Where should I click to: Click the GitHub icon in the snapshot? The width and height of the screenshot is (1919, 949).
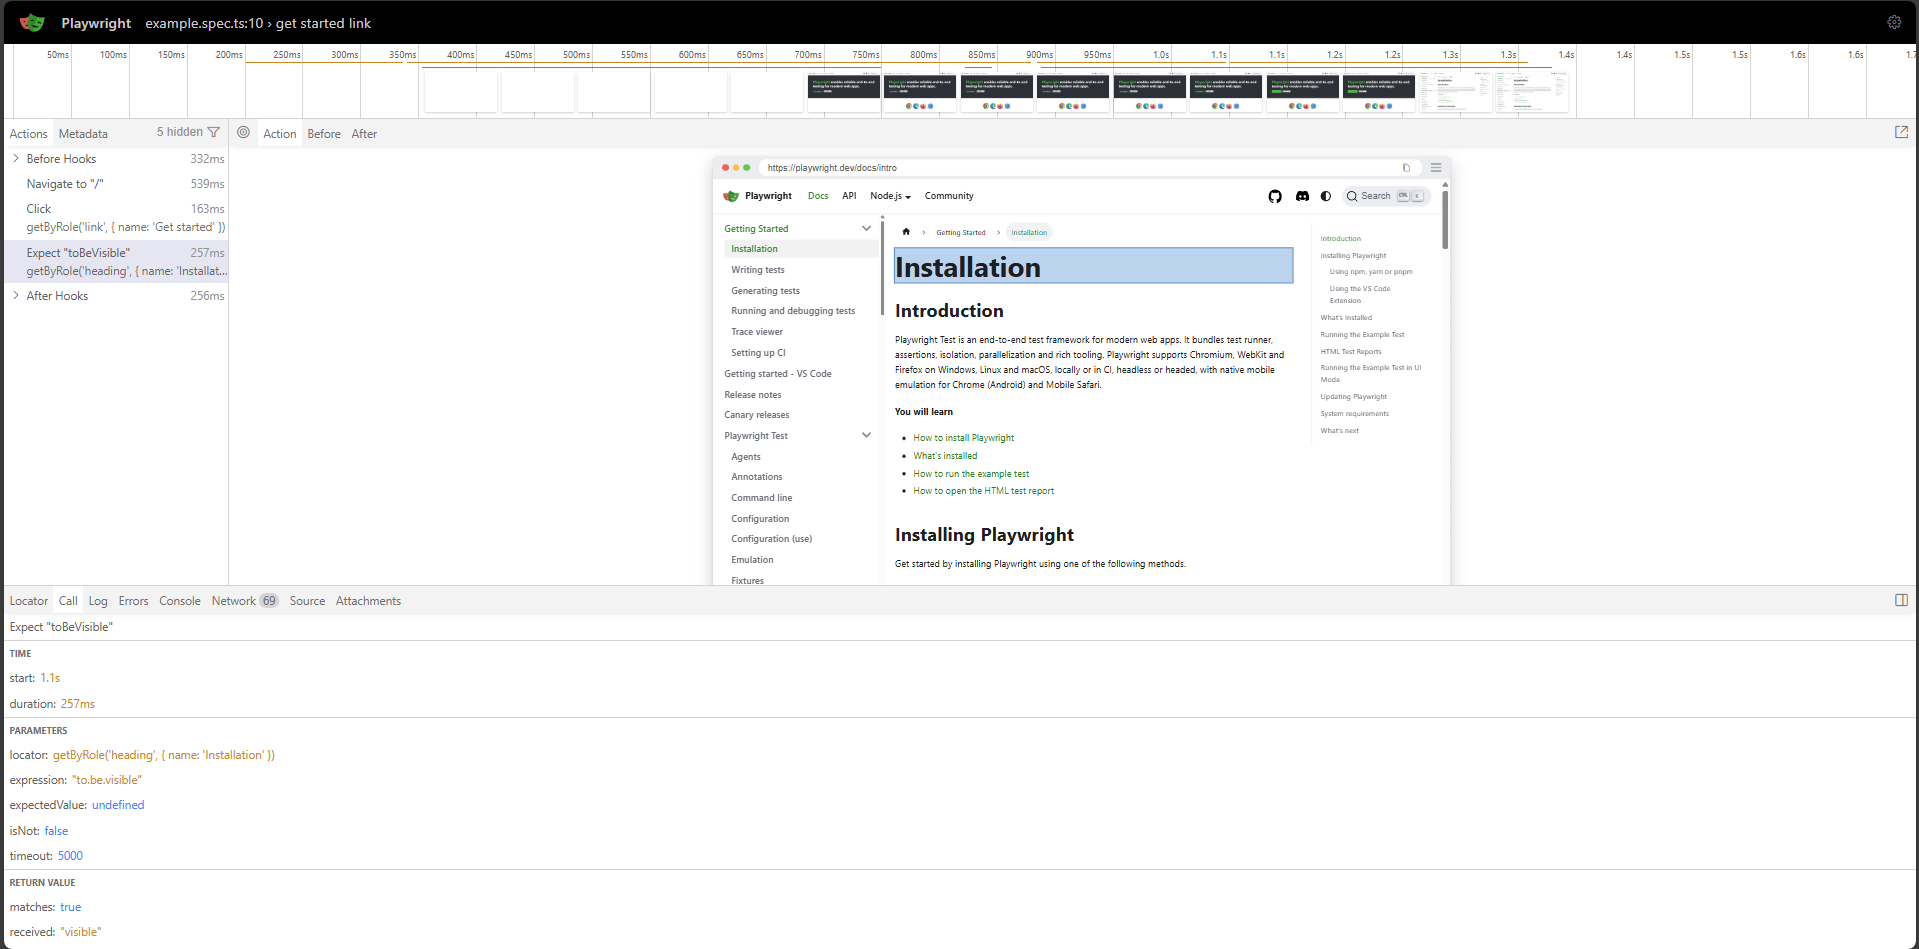[x=1275, y=196]
